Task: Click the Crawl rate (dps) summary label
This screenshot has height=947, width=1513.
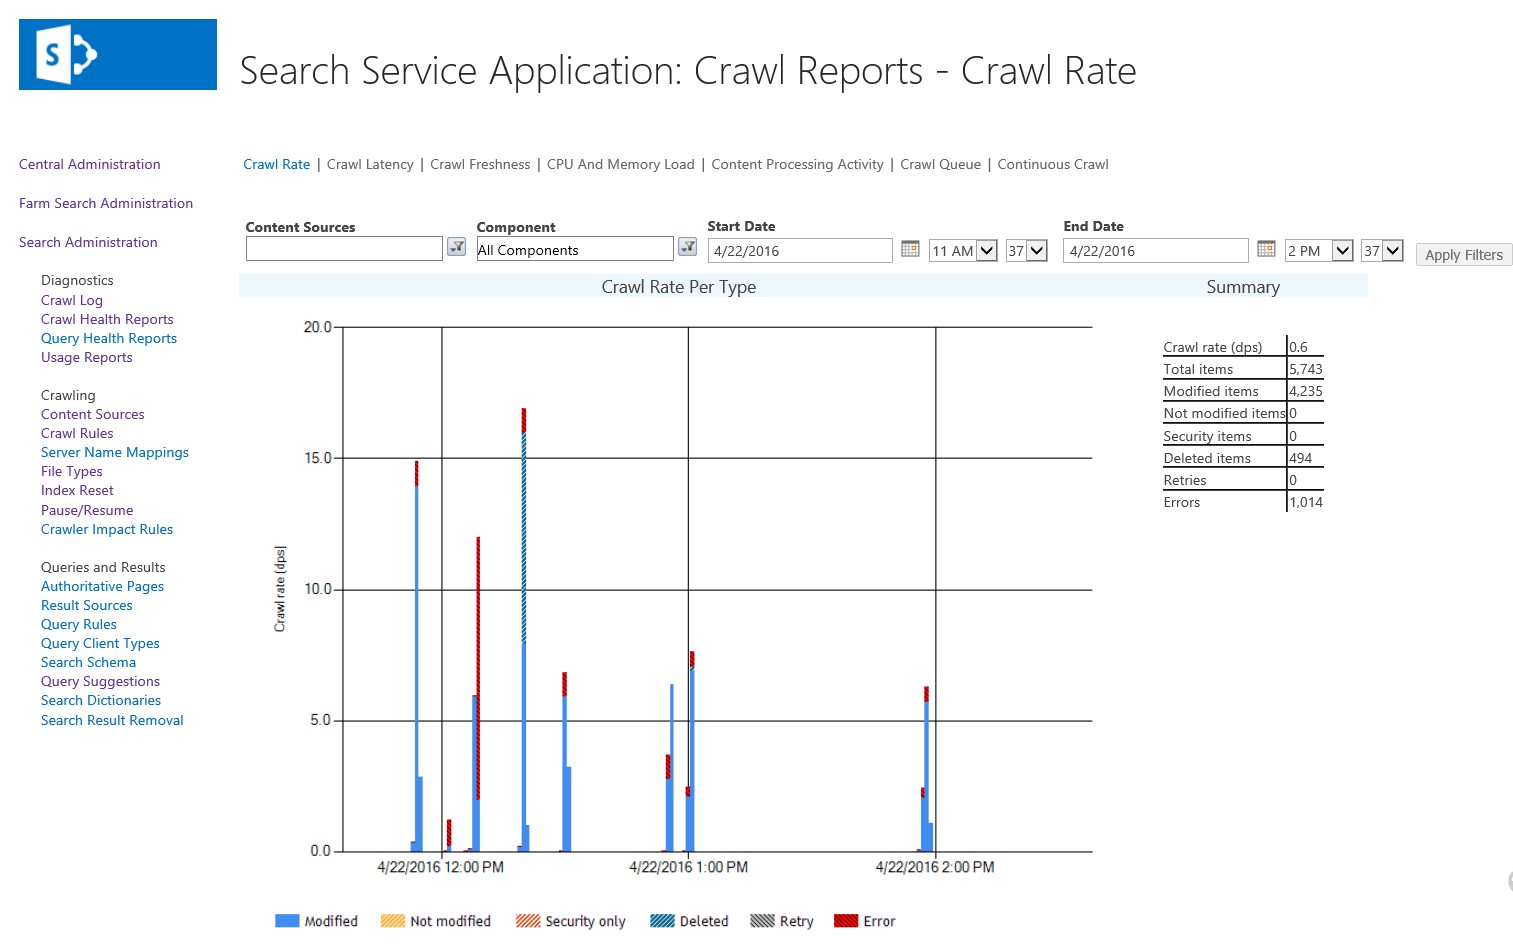Action: 1213,348
